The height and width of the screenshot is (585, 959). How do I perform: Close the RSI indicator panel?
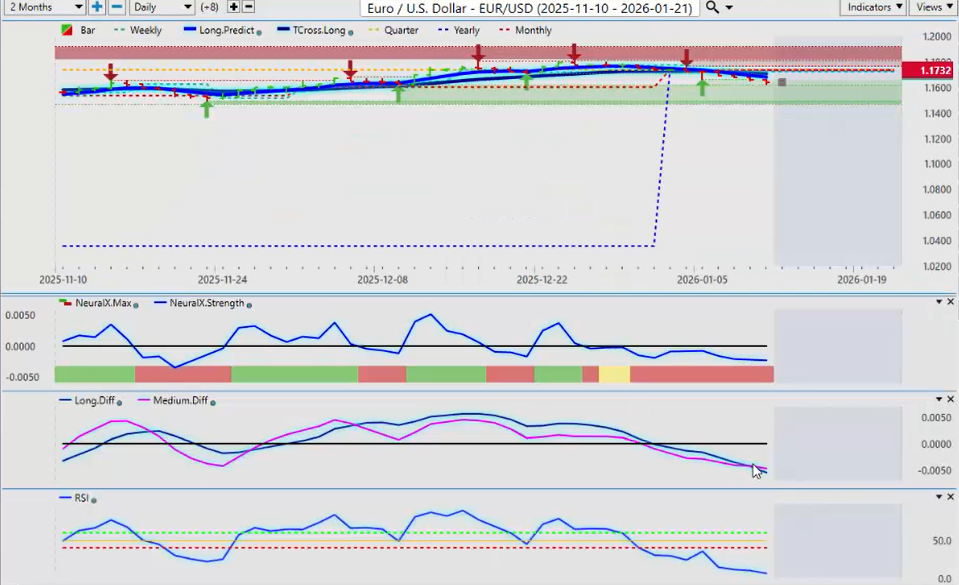(950, 497)
